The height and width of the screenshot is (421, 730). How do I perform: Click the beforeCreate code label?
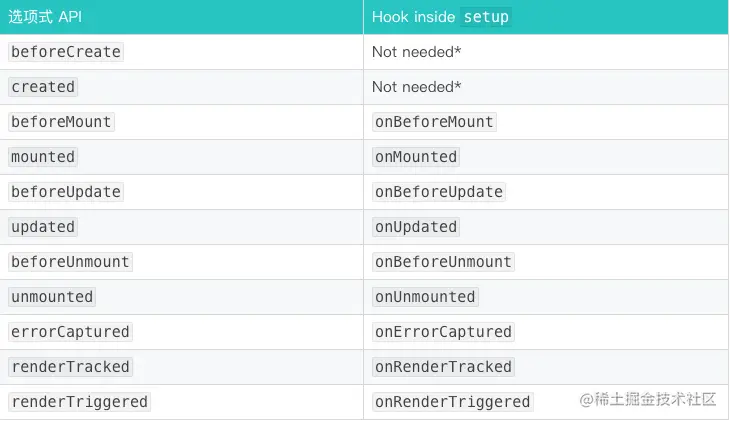pos(65,52)
